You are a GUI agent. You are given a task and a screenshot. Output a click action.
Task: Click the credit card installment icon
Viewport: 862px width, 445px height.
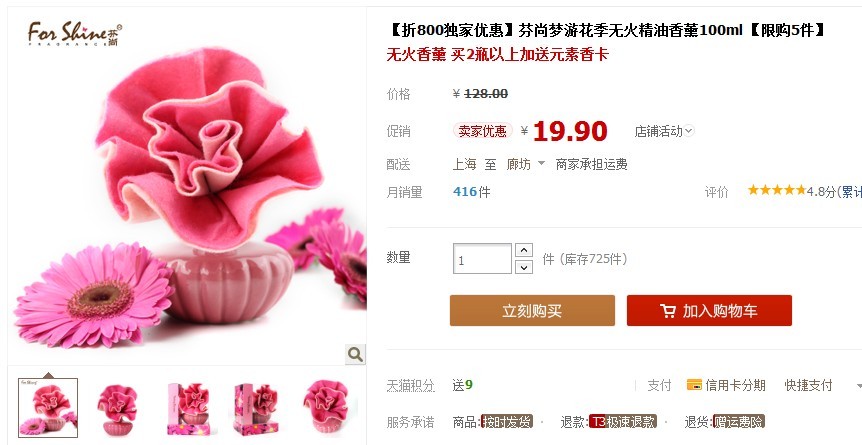694,384
